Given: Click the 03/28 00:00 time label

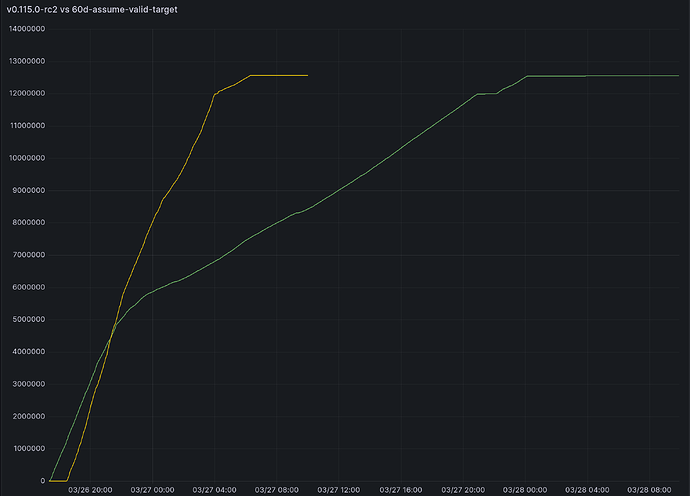Looking at the screenshot, I should 525,490.
